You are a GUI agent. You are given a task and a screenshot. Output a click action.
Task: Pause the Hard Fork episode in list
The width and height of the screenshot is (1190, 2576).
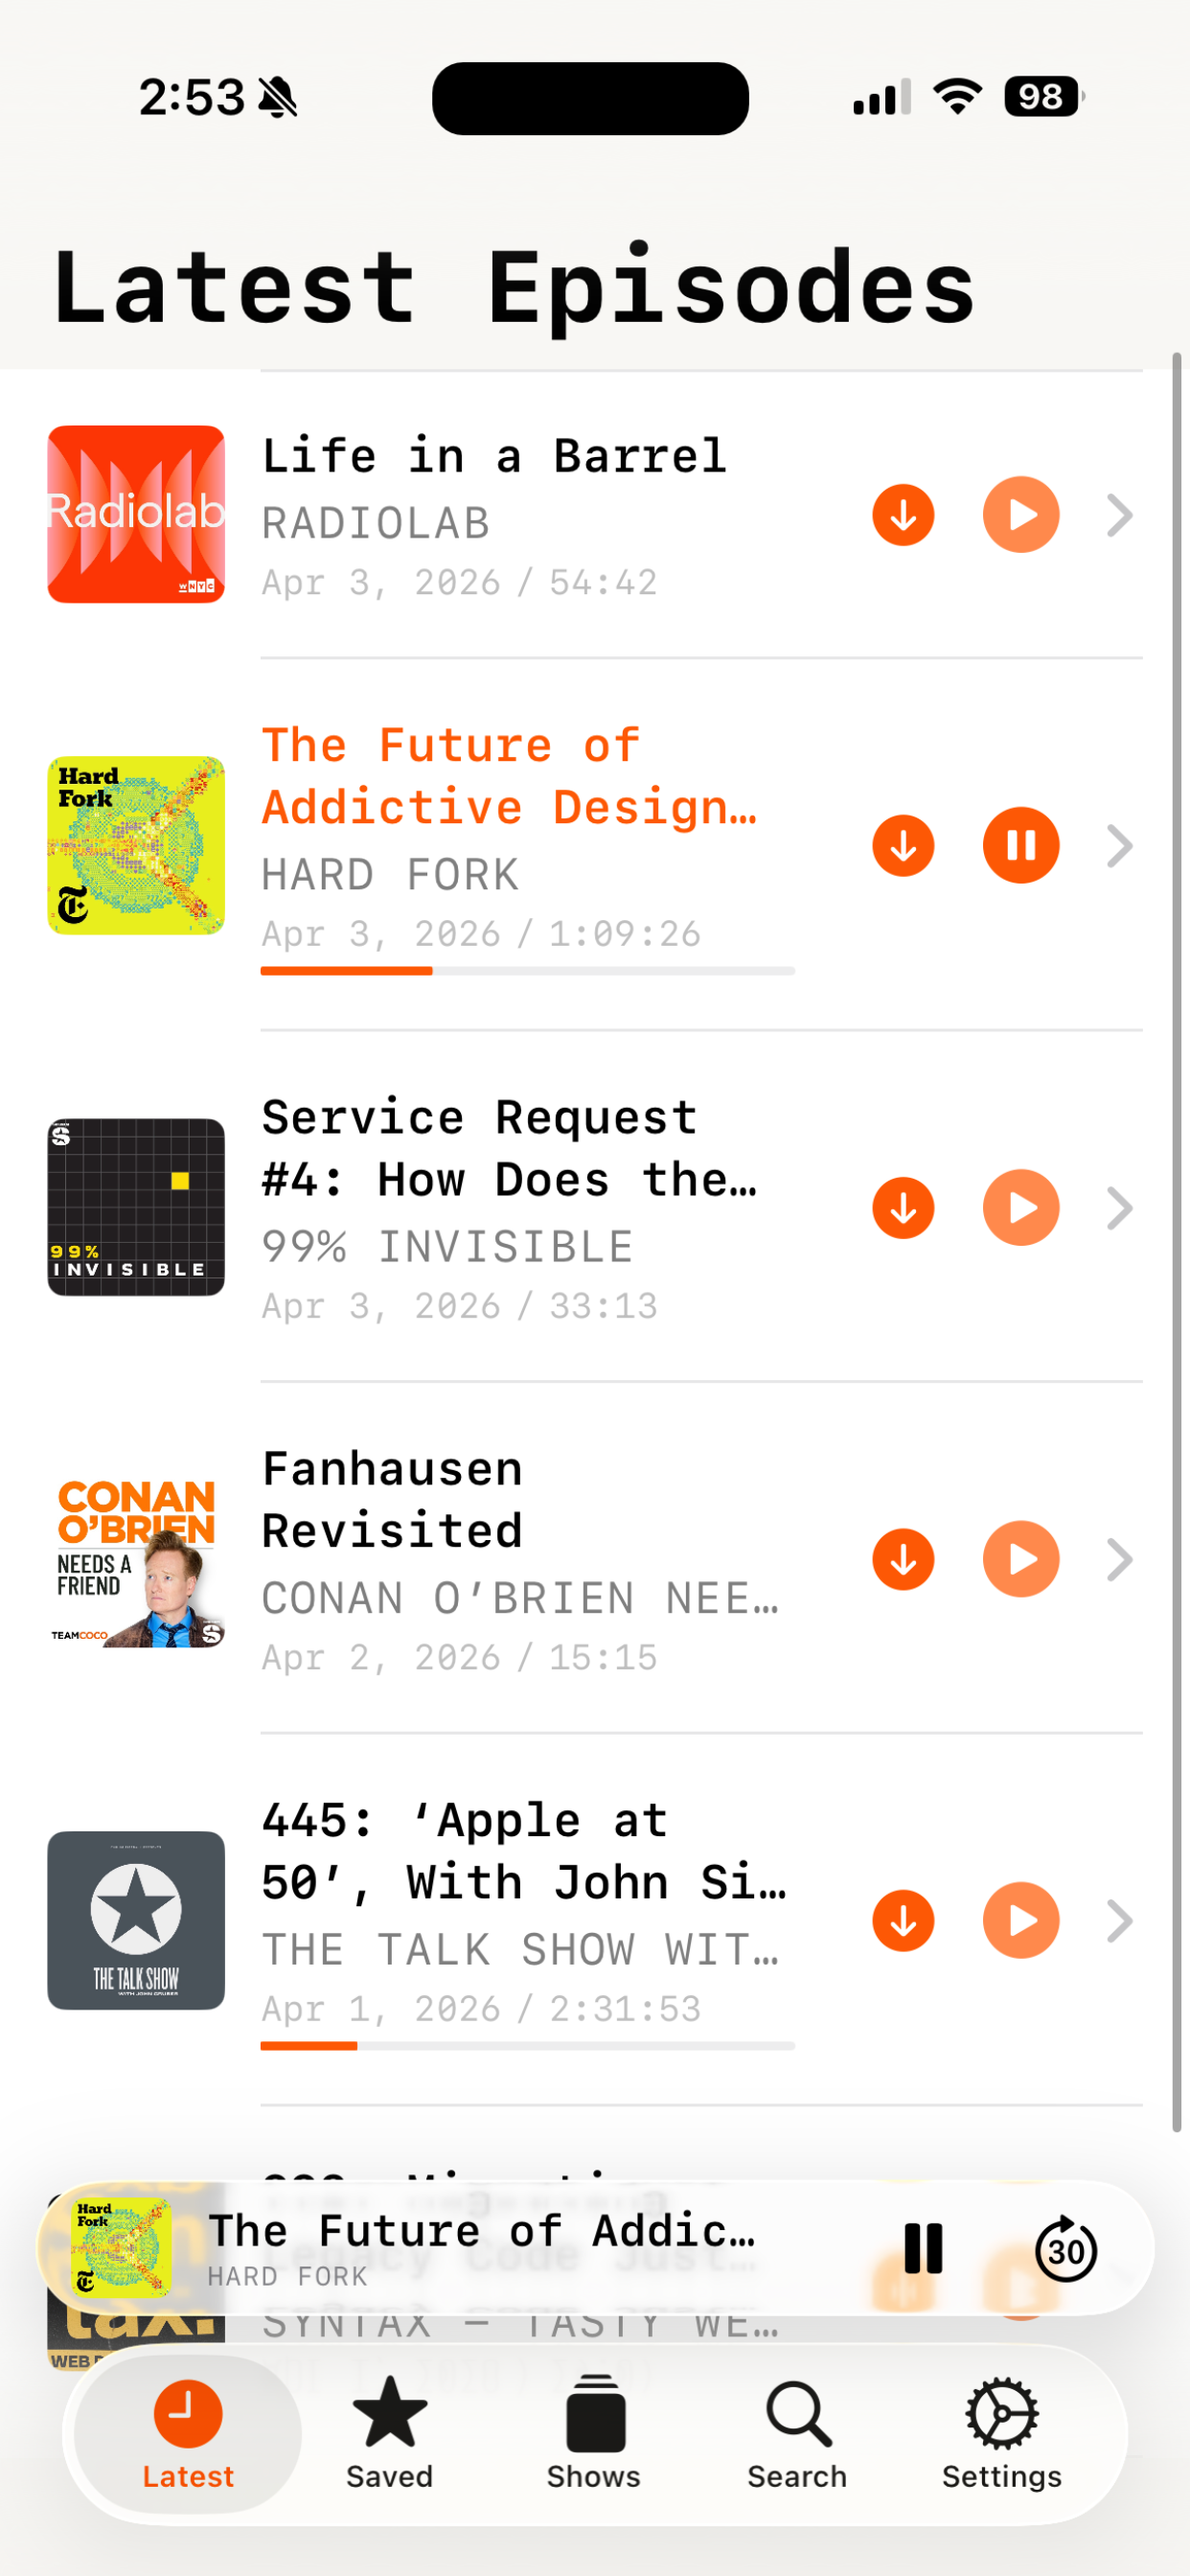[x=1021, y=846]
